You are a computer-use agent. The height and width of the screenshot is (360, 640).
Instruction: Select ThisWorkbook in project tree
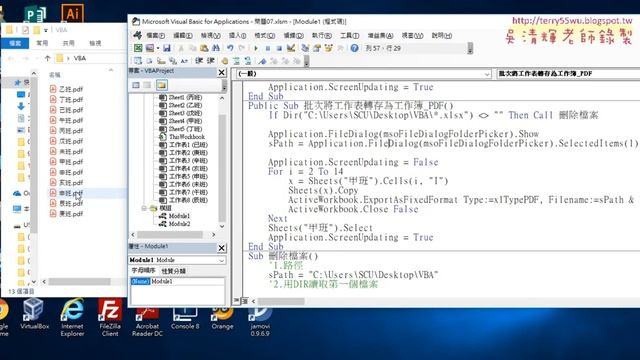point(187,137)
